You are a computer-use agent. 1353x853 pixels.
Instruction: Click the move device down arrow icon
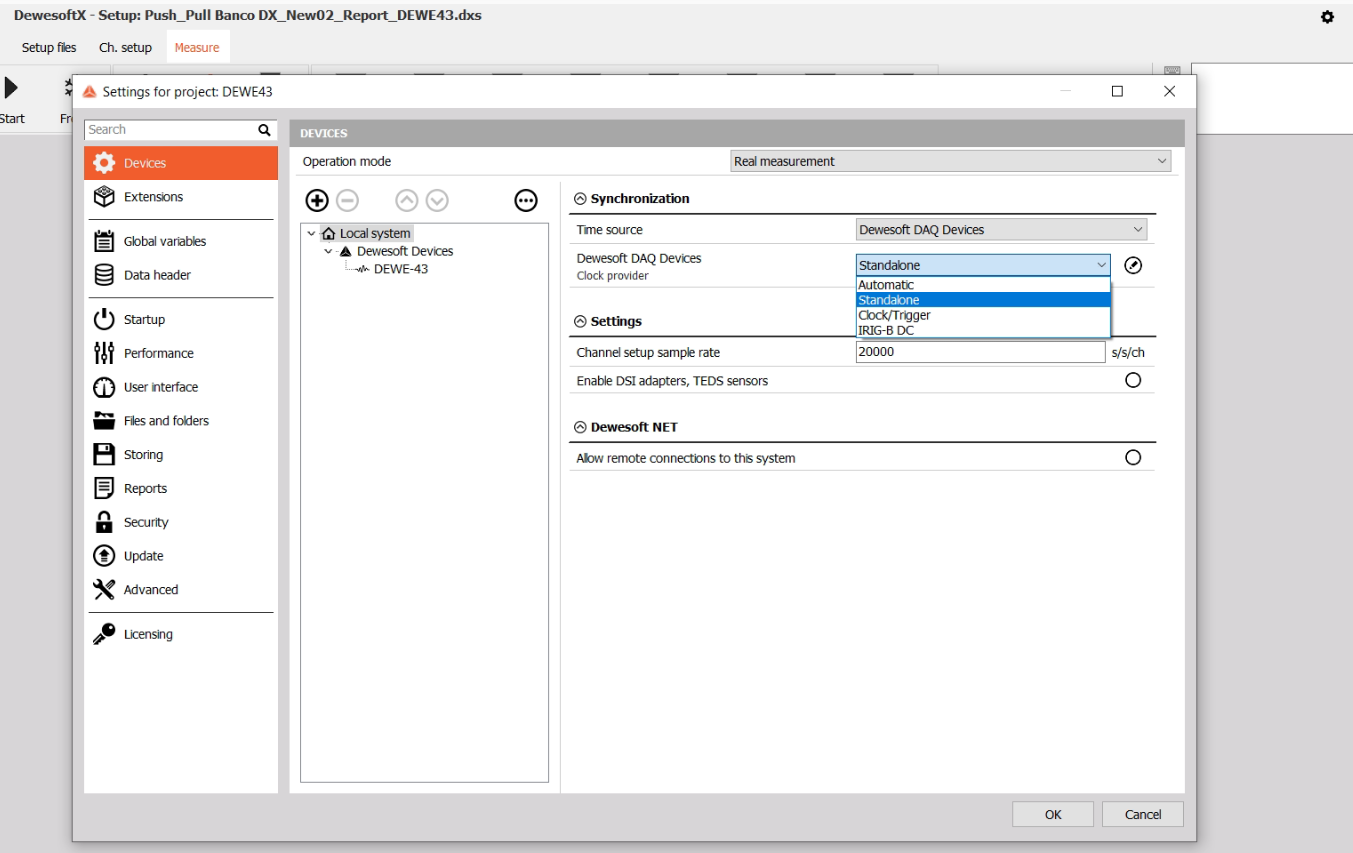(x=437, y=201)
